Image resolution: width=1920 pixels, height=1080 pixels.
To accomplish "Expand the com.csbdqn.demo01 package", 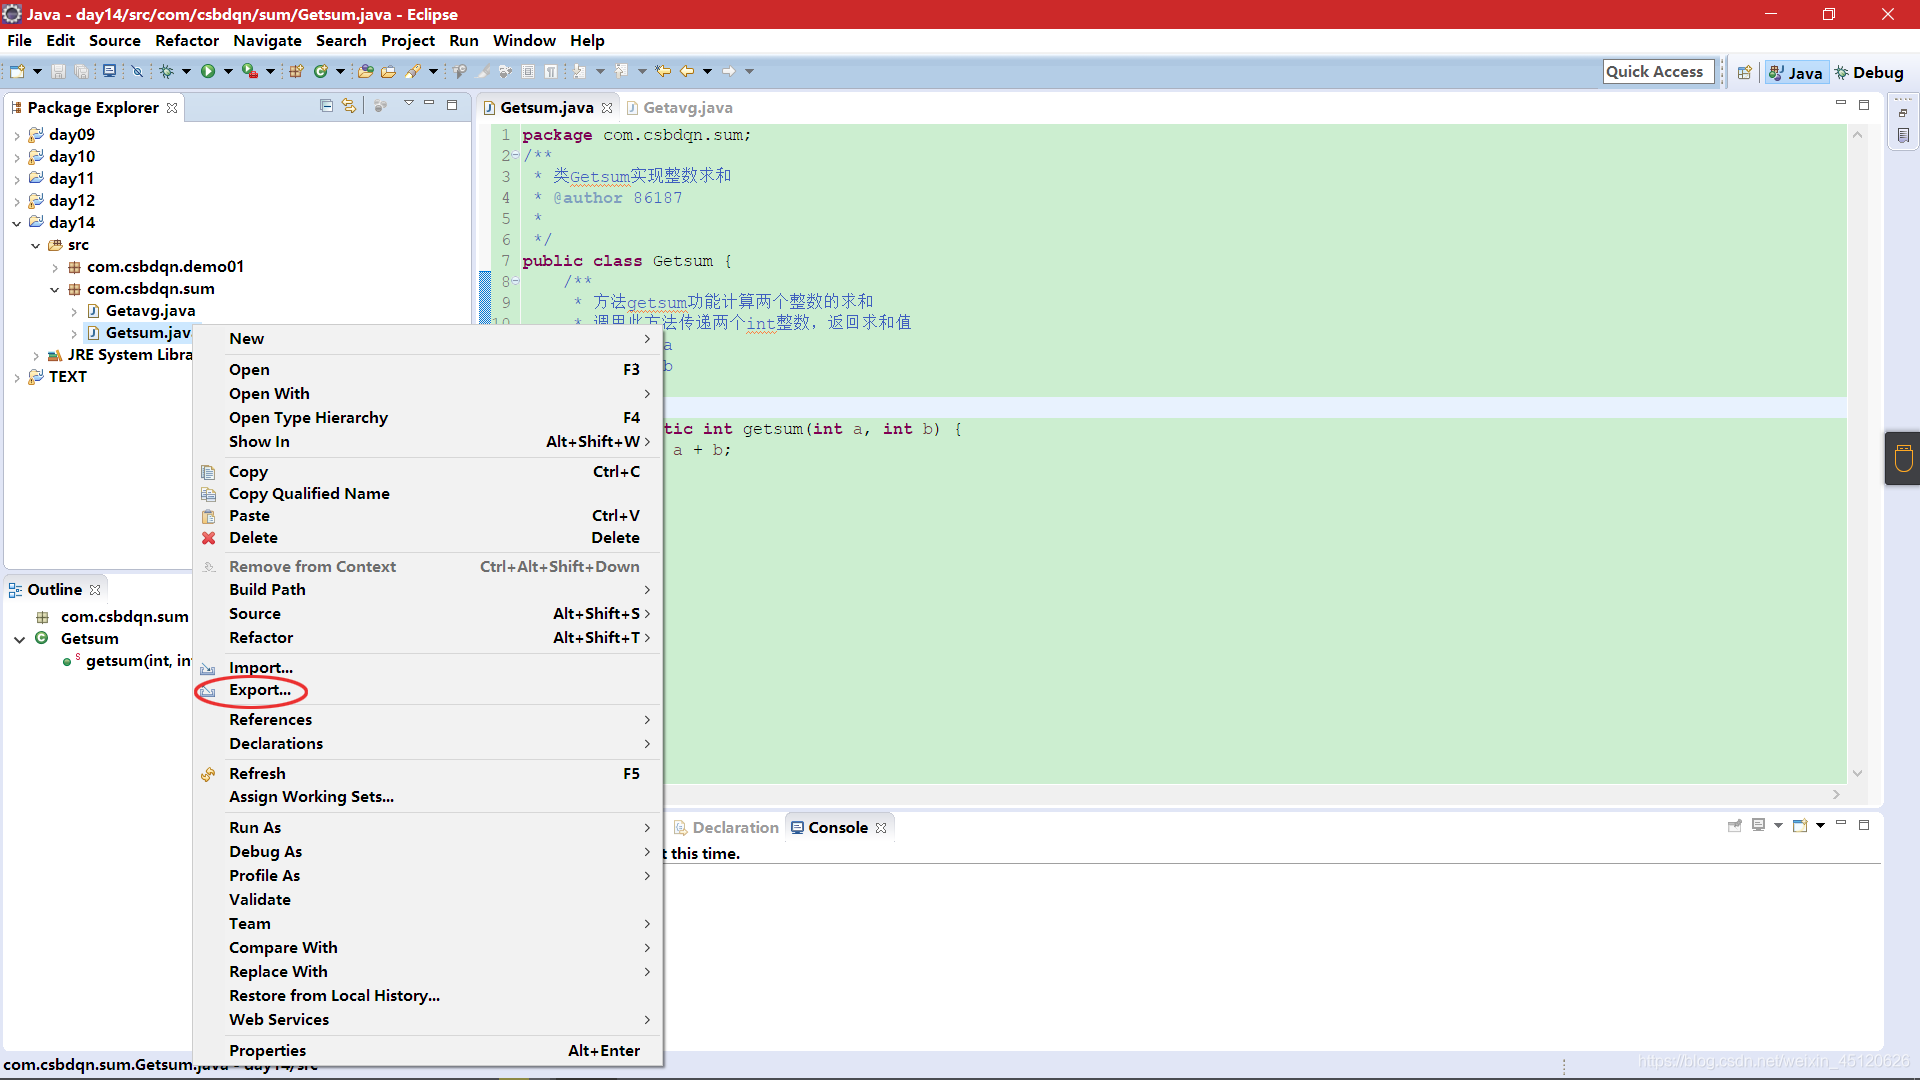I will point(55,267).
